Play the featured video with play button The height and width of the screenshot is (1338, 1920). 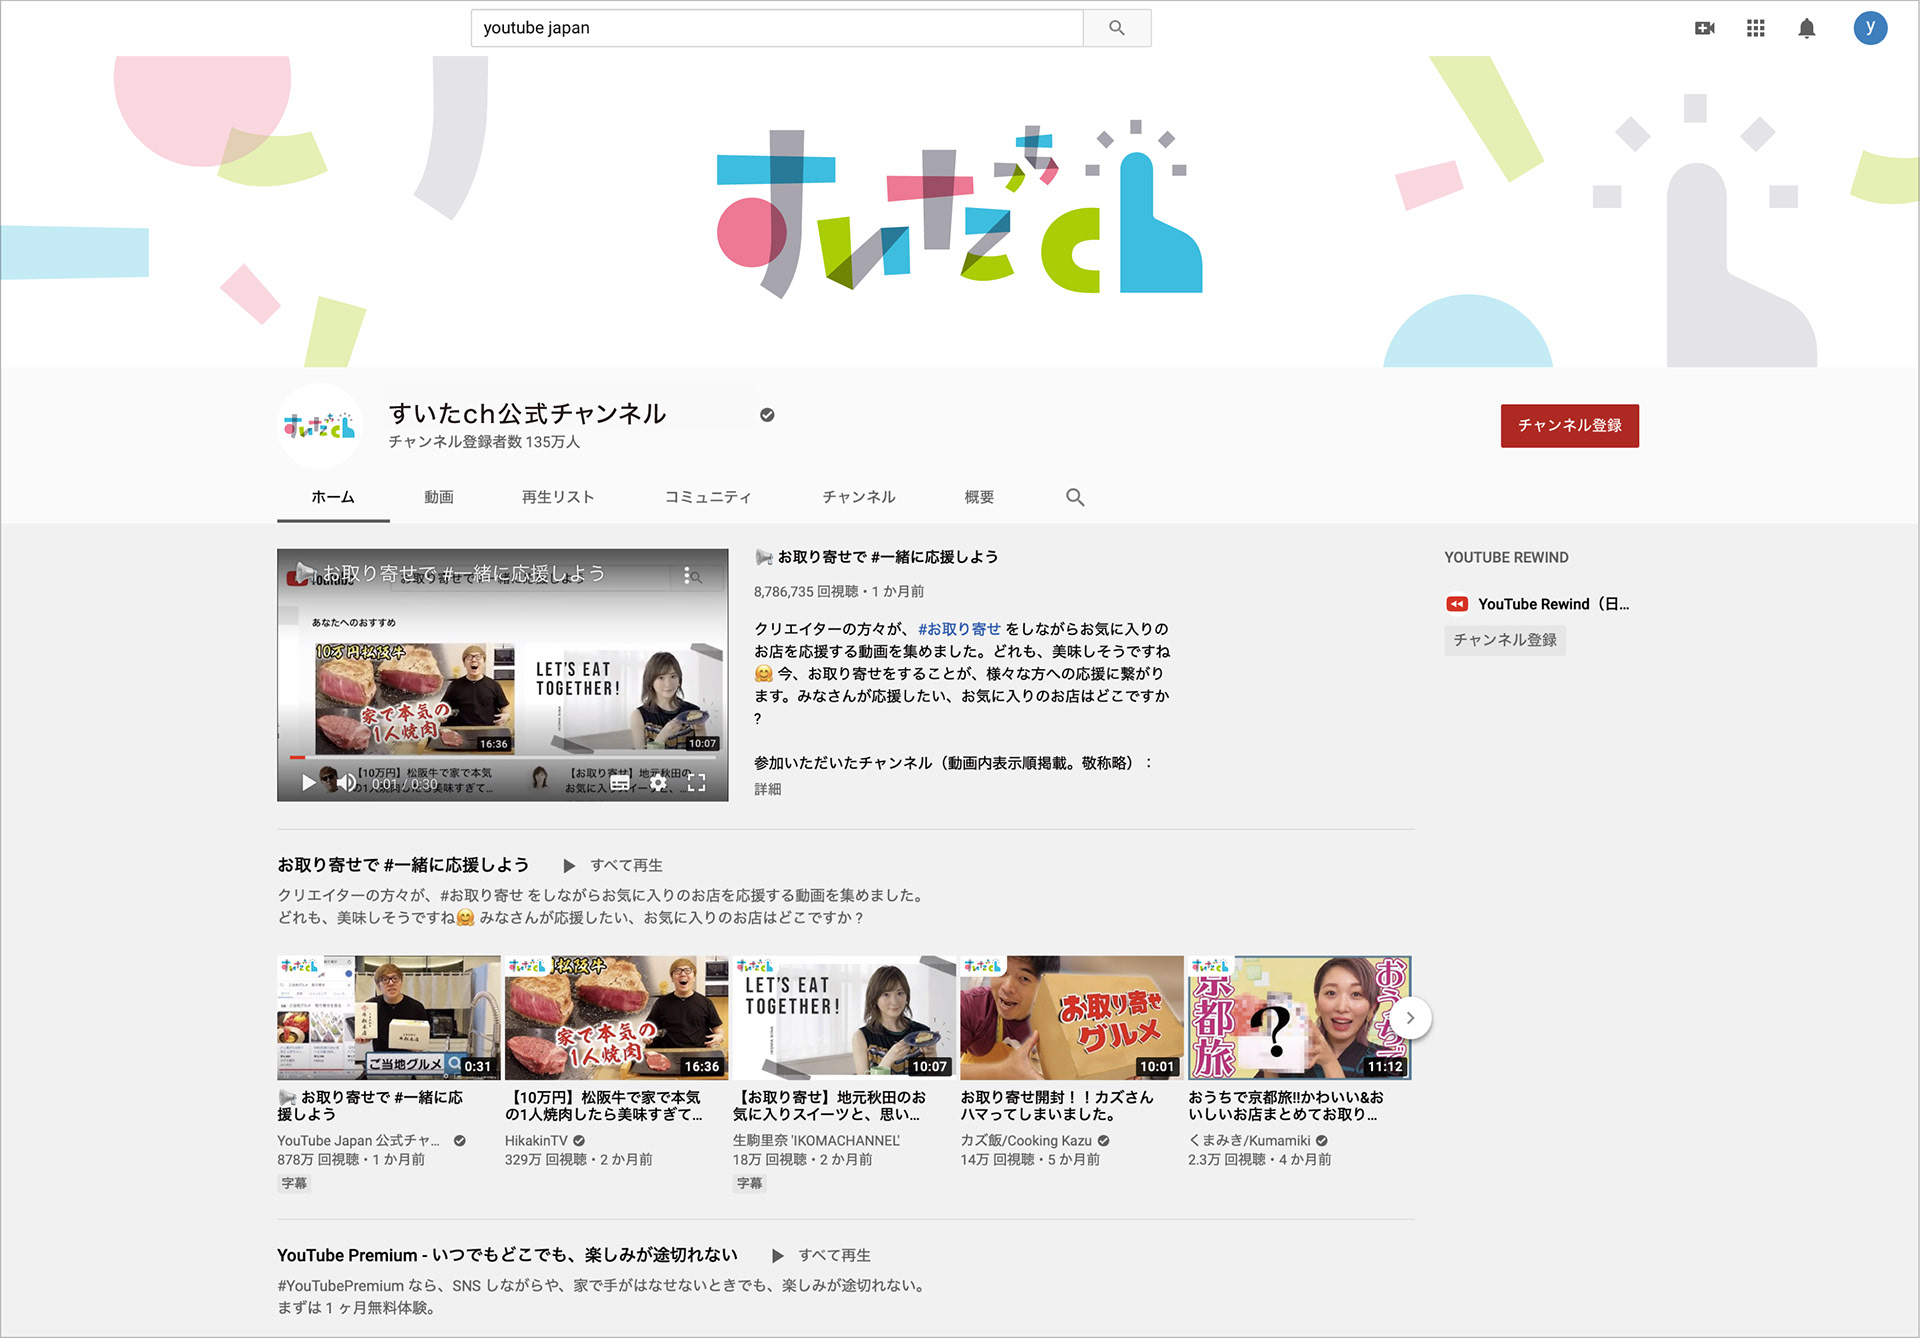pyautogui.click(x=309, y=783)
